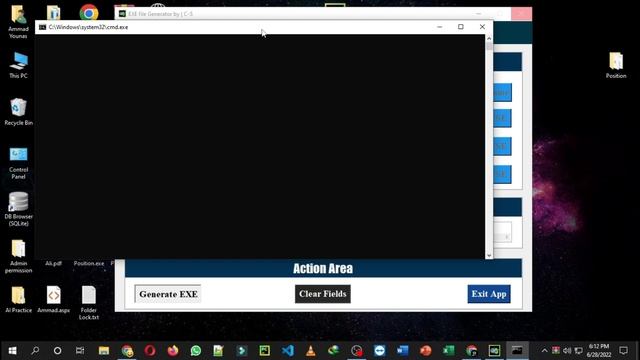
Task: Open taskbar Search magnifier
Action: [x=35, y=351]
